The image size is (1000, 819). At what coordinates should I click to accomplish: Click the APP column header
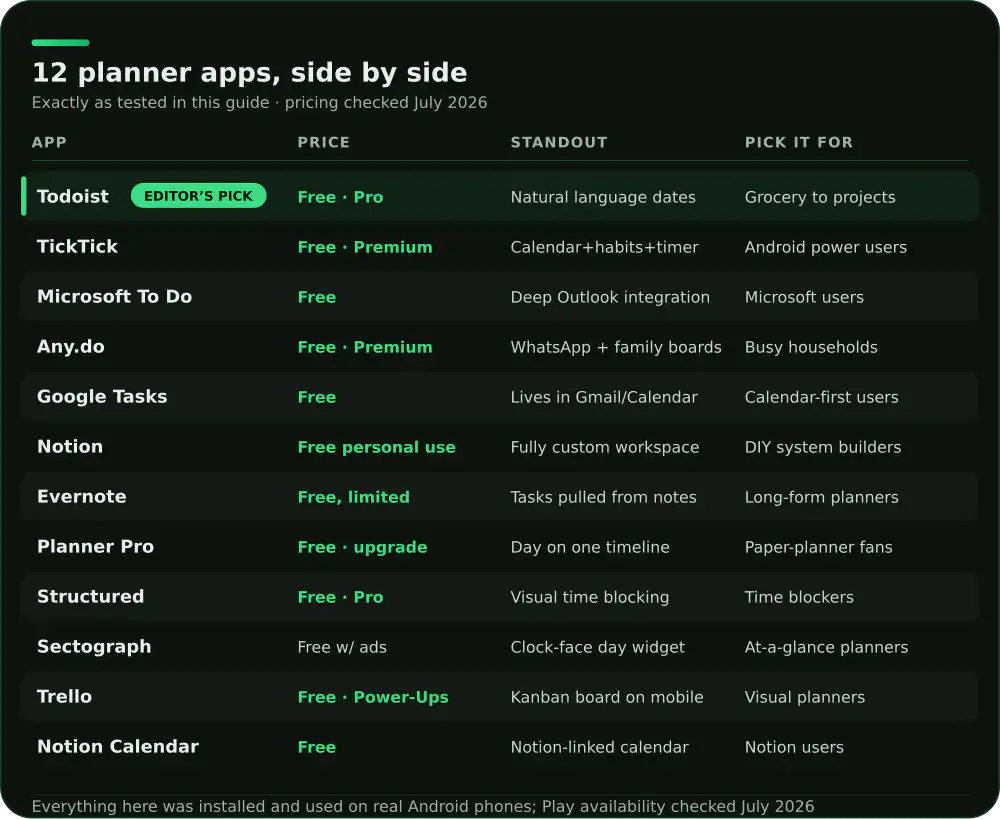pos(49,142)
